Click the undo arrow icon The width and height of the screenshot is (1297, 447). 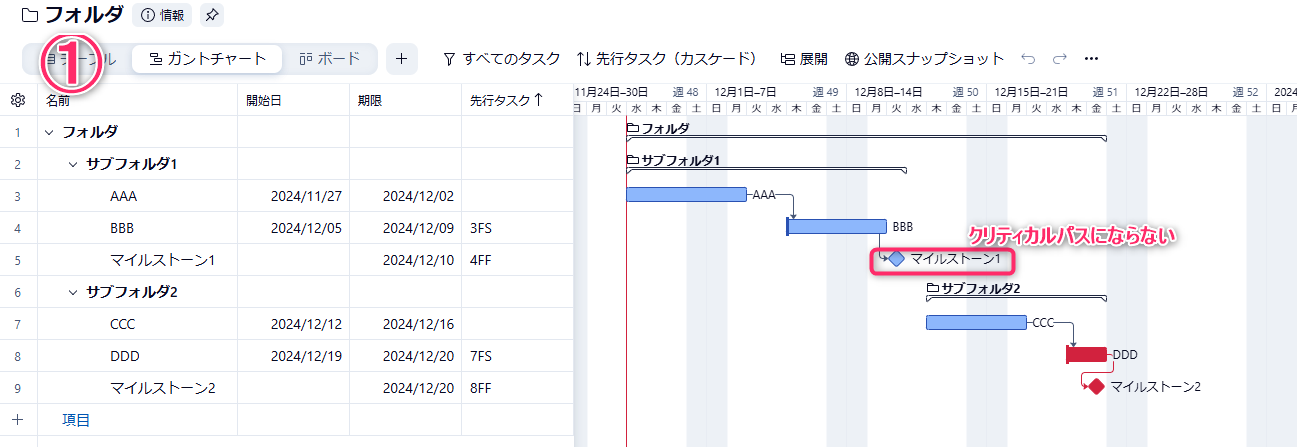(x=1028, y=59)
